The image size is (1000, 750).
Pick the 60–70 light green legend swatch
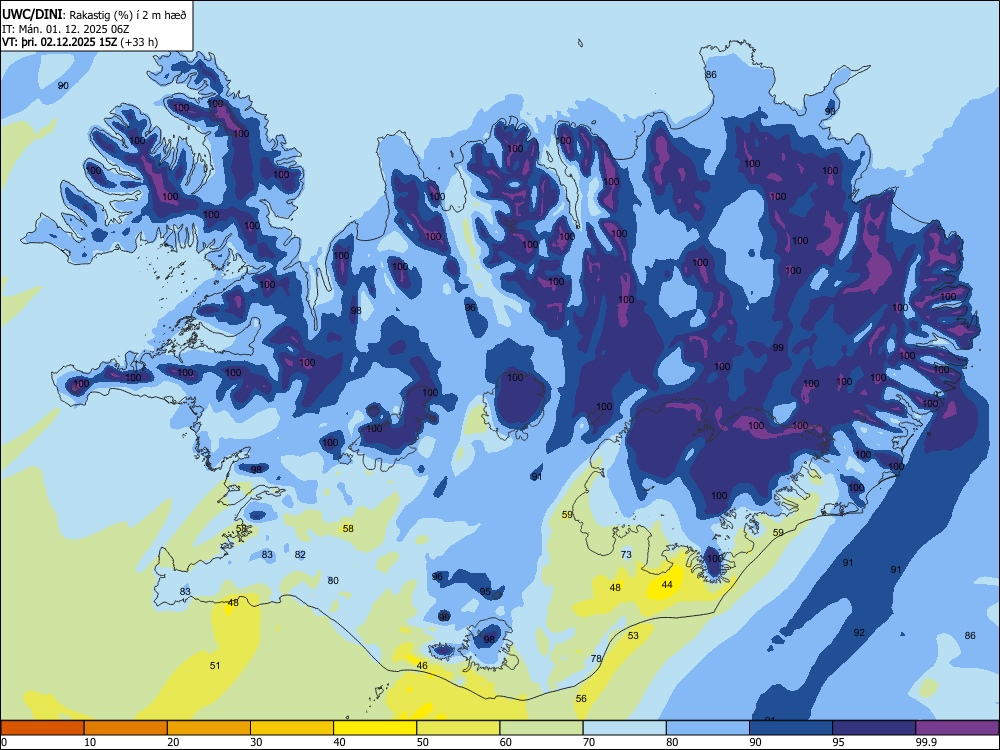coord(541,728)
